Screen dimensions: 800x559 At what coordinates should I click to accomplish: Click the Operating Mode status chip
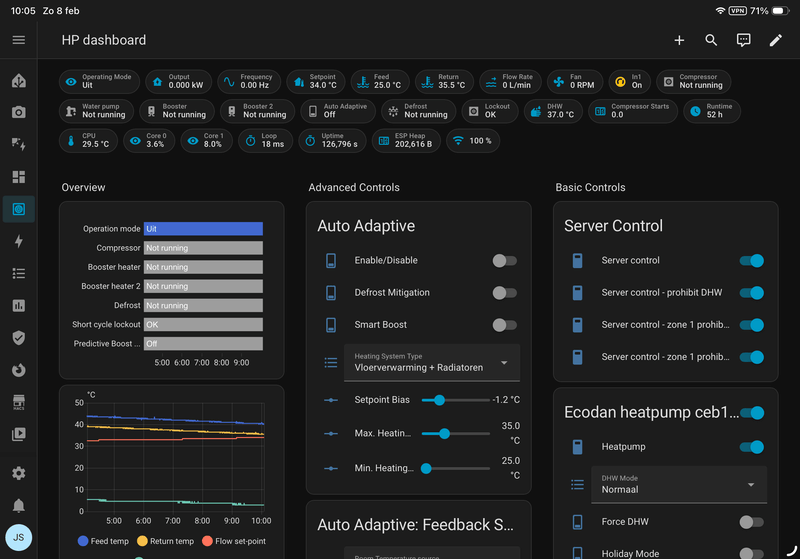pyautogui.click(x=99, y=82)
